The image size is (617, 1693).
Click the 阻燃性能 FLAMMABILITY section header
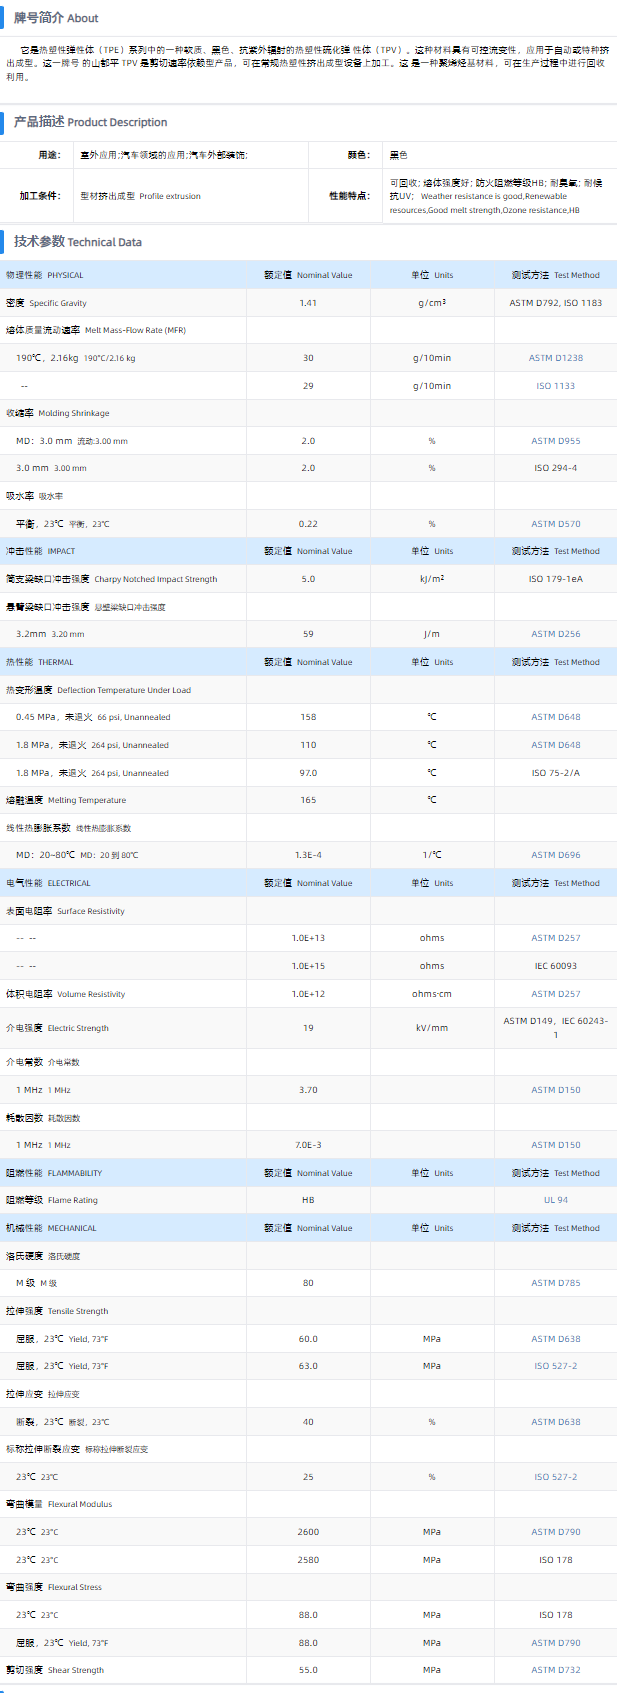[54, 1173]
